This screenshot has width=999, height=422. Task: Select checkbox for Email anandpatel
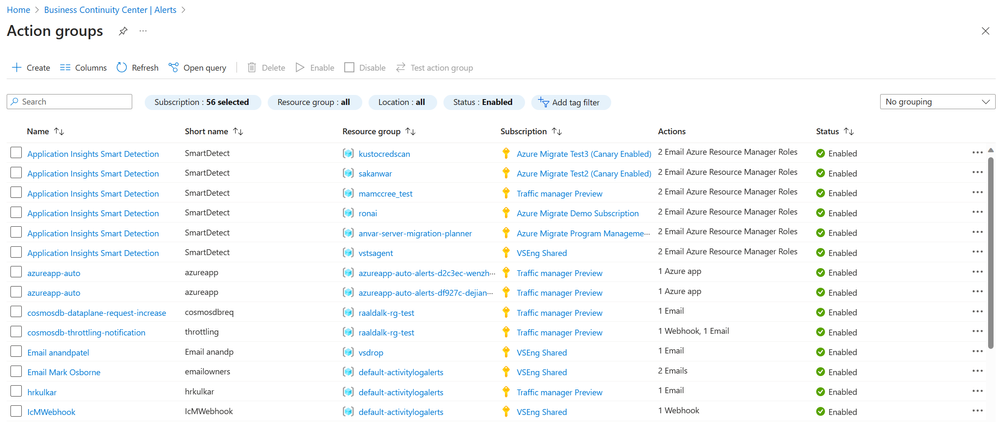point(16,352)
